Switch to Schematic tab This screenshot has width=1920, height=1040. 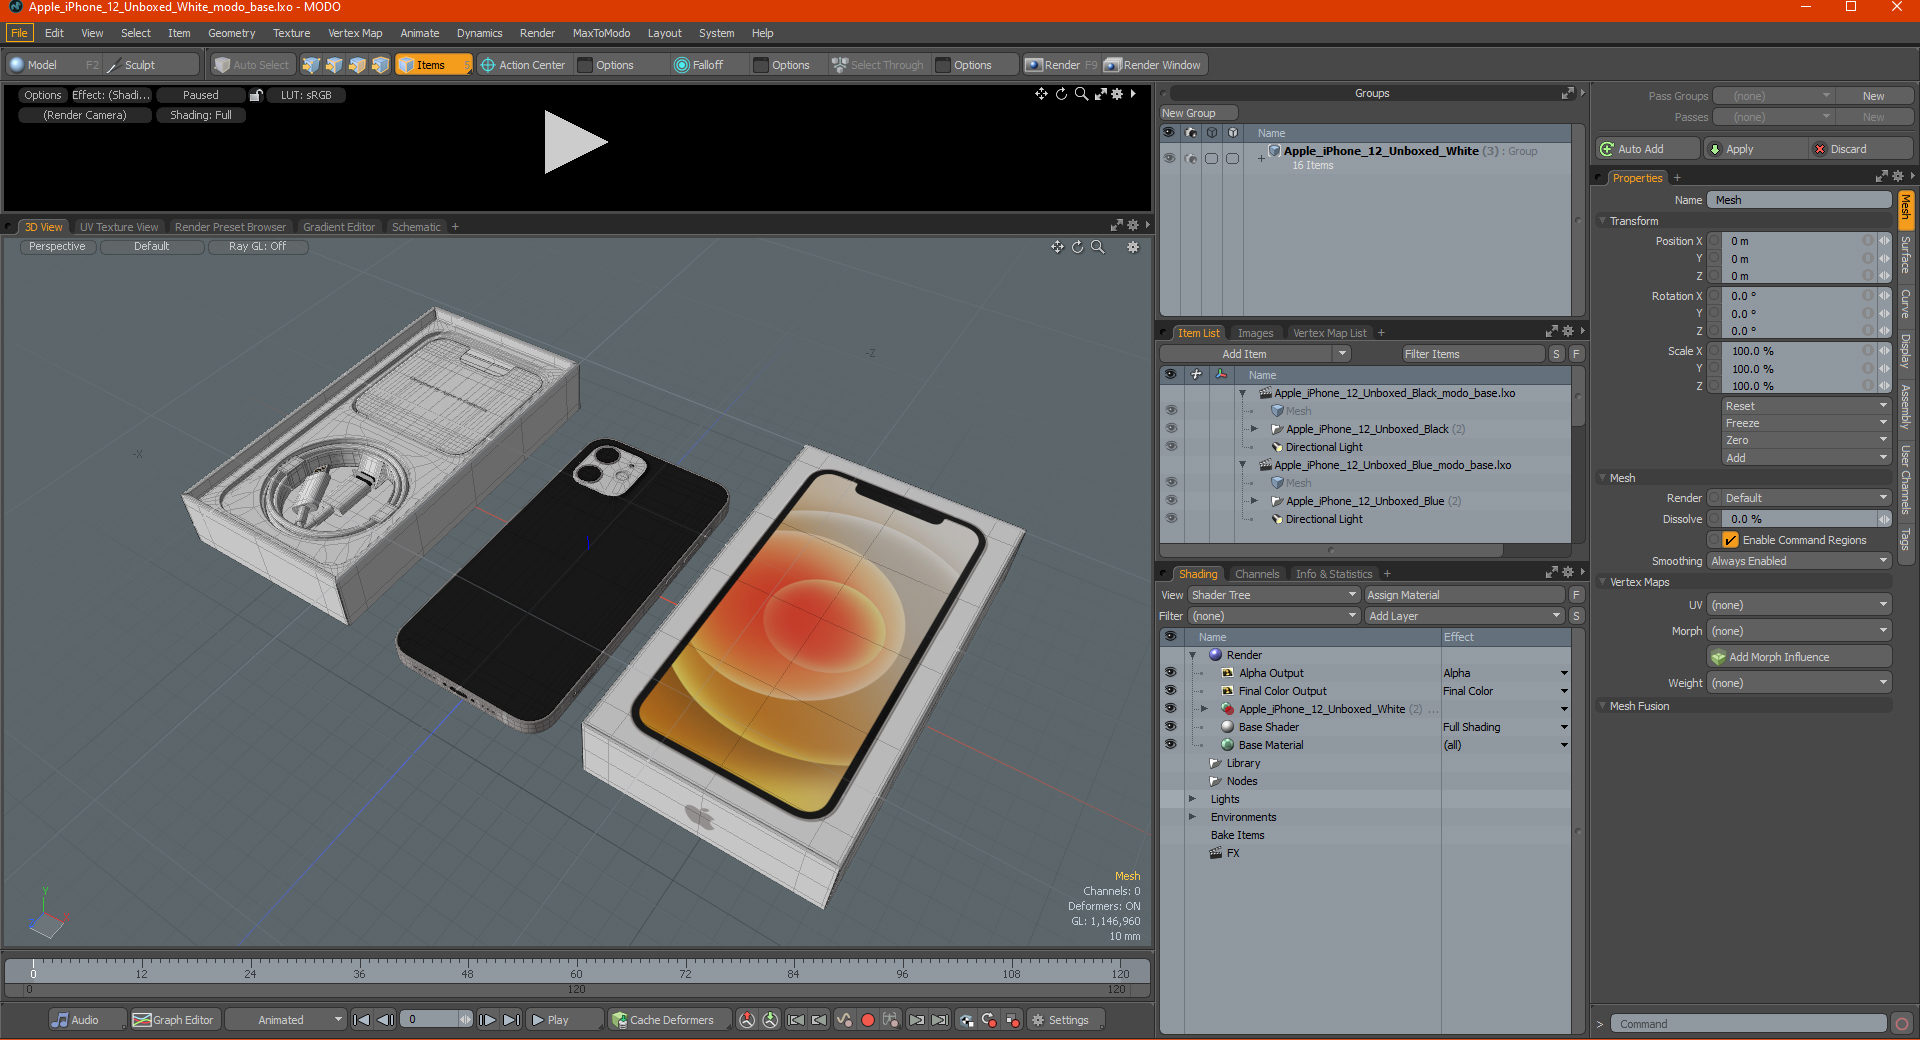pos(416,227)
